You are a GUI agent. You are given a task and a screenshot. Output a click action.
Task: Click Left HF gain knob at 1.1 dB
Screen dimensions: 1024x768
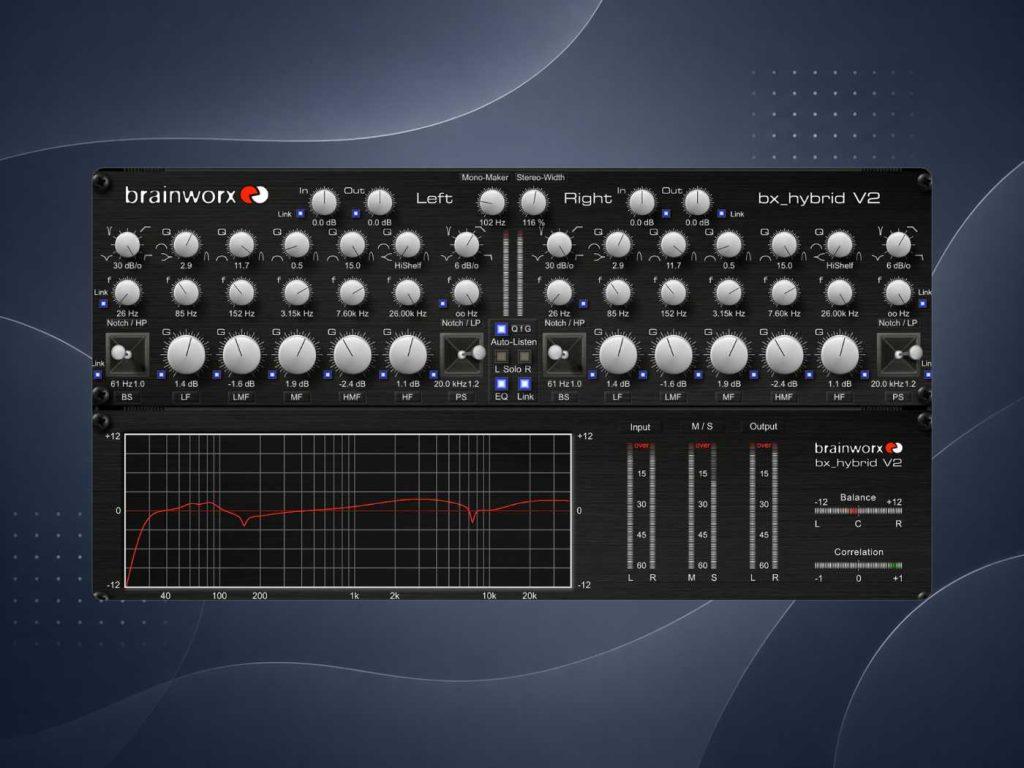[408, 355]
